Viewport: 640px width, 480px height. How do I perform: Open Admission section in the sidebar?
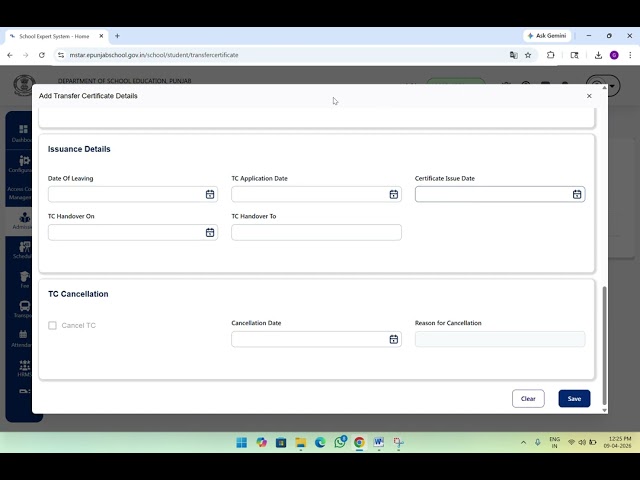(22, 221)
